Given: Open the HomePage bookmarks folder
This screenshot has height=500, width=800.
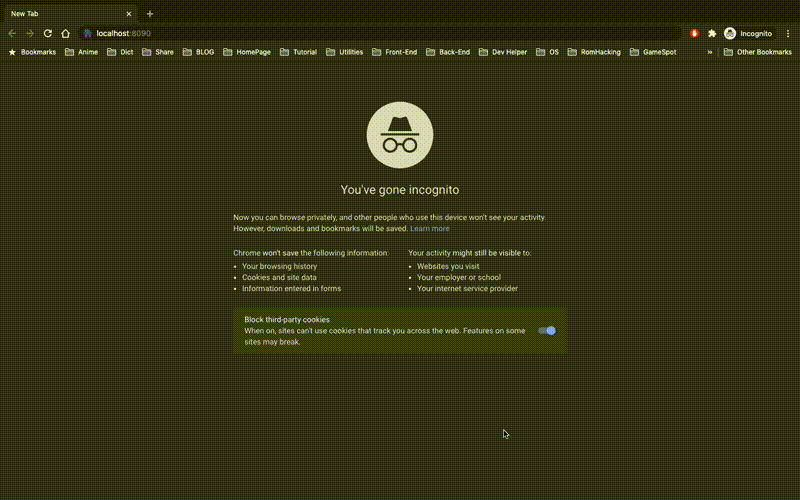Looking at the screenshot, I should [x=247, y=52].
